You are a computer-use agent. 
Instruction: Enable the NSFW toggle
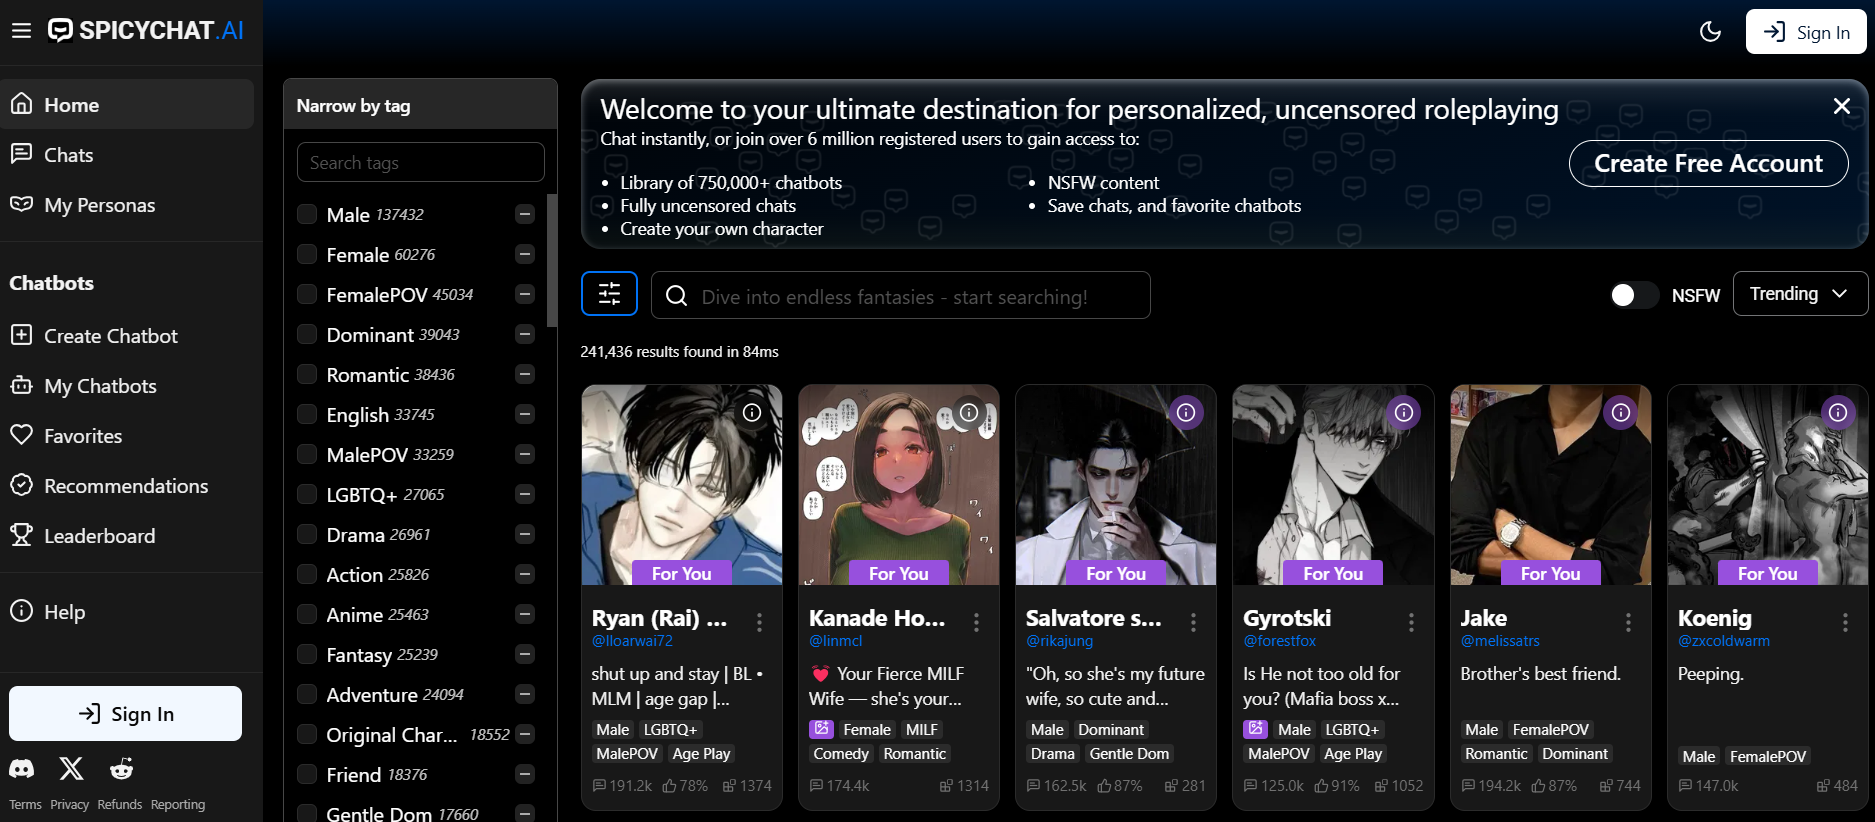(x=1634, y=295)
